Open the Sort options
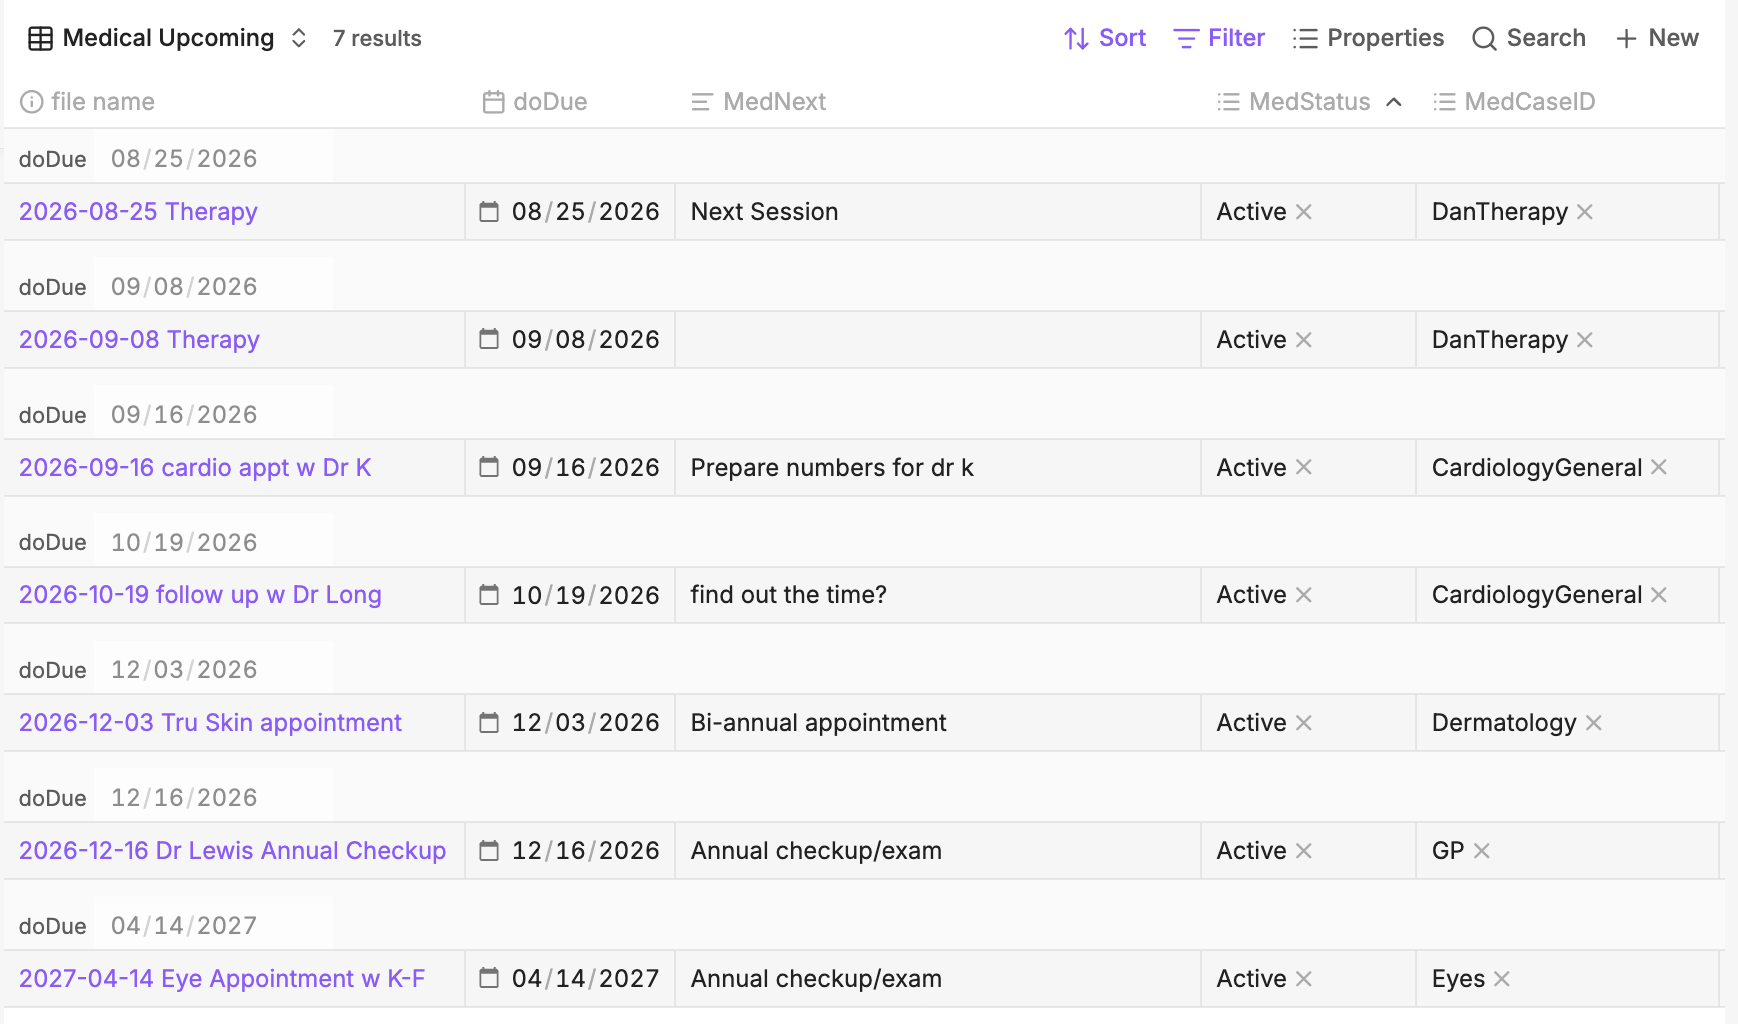The height and width of the screenshot is (1024, 1738). [1104, 38]
